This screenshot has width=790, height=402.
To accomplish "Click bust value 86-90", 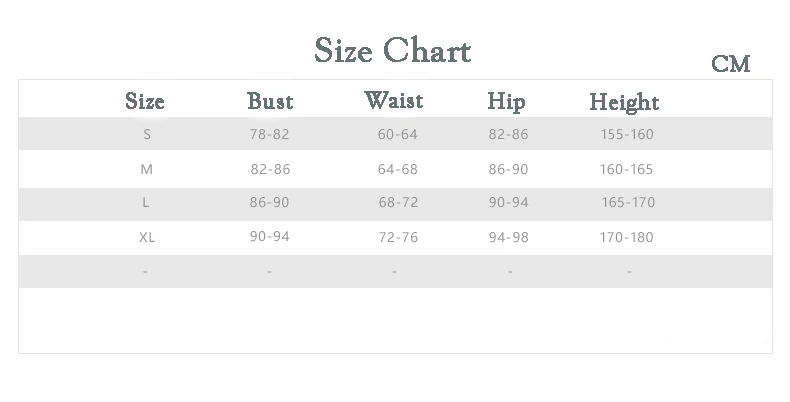I will pyautogui.click(x=269, y=202).
